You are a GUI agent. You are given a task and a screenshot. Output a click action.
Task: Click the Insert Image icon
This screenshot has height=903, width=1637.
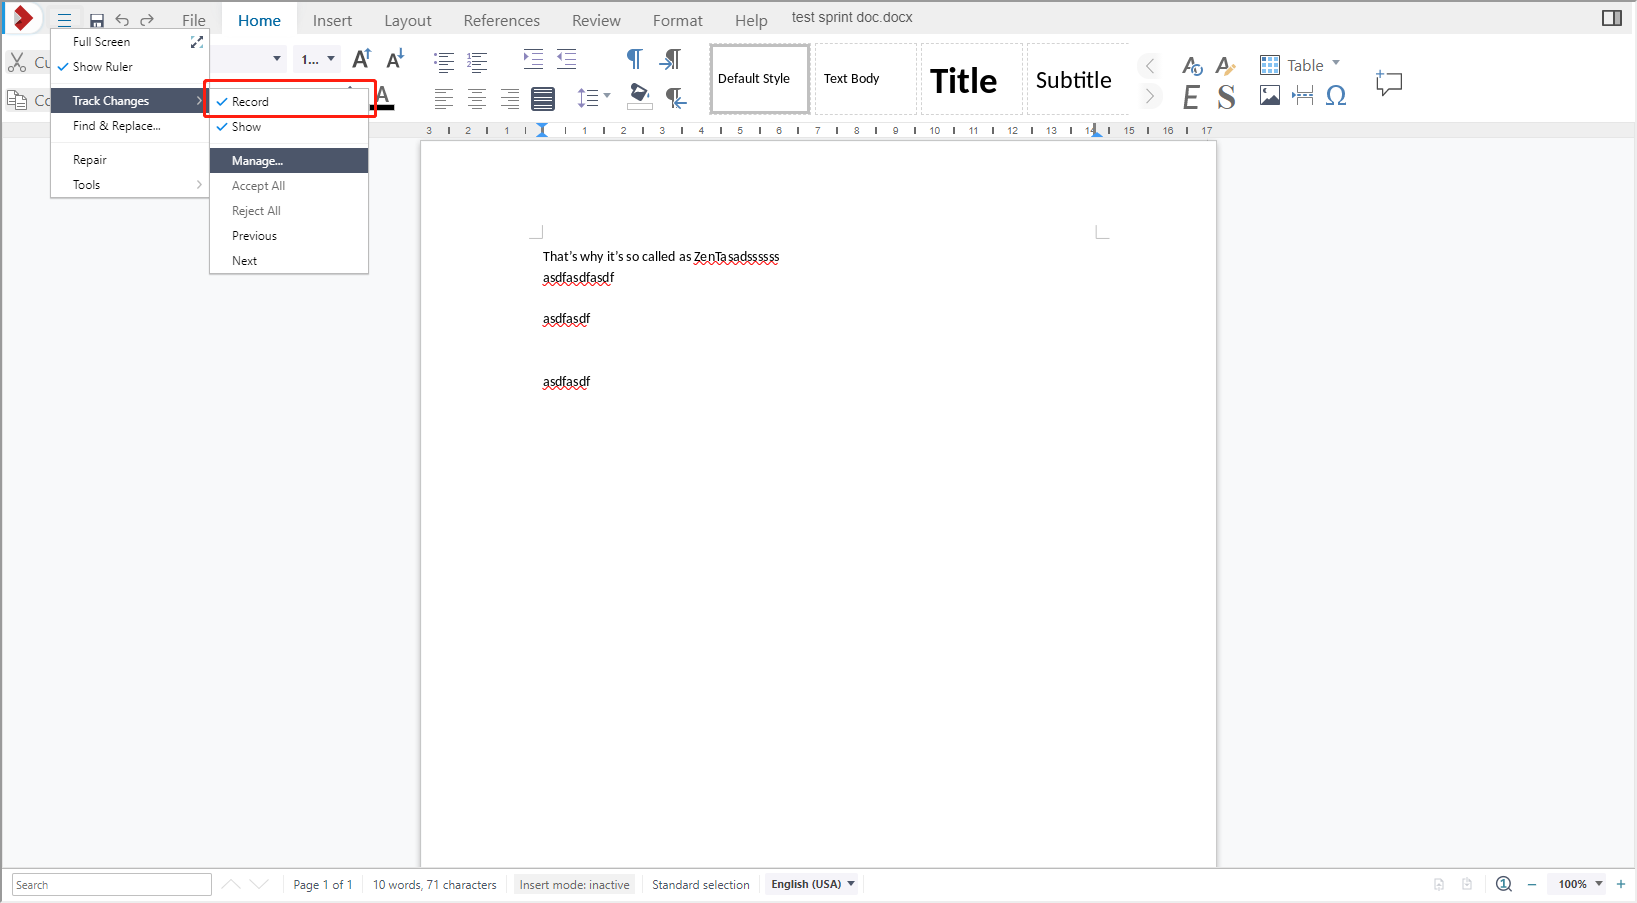[1270, 96]
